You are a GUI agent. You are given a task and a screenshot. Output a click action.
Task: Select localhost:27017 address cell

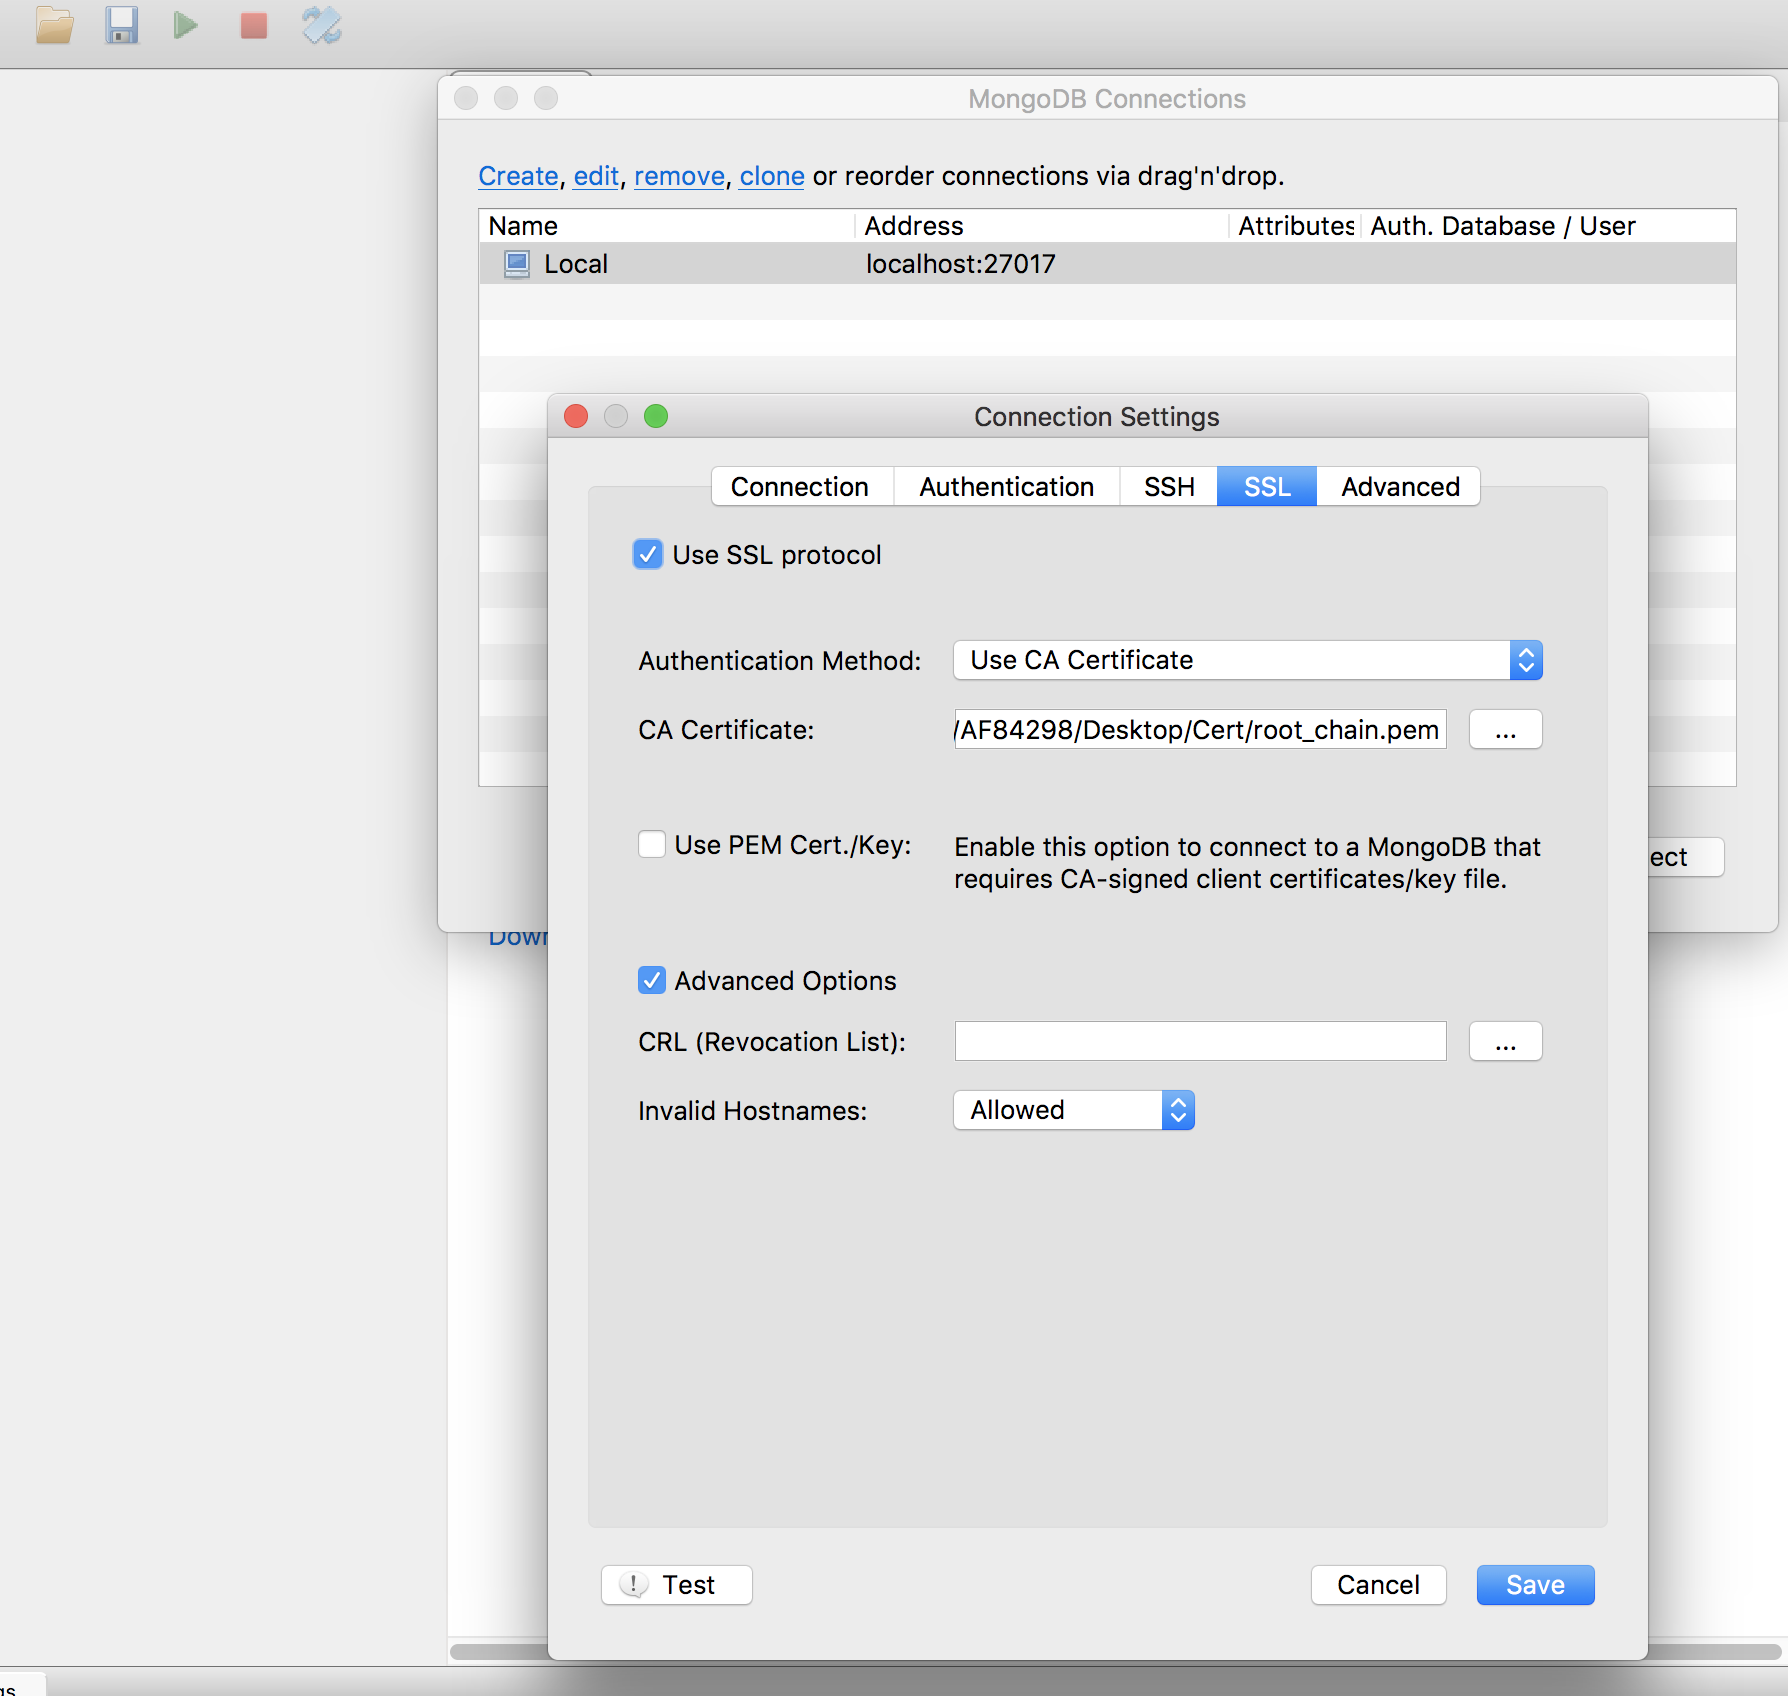961,264
